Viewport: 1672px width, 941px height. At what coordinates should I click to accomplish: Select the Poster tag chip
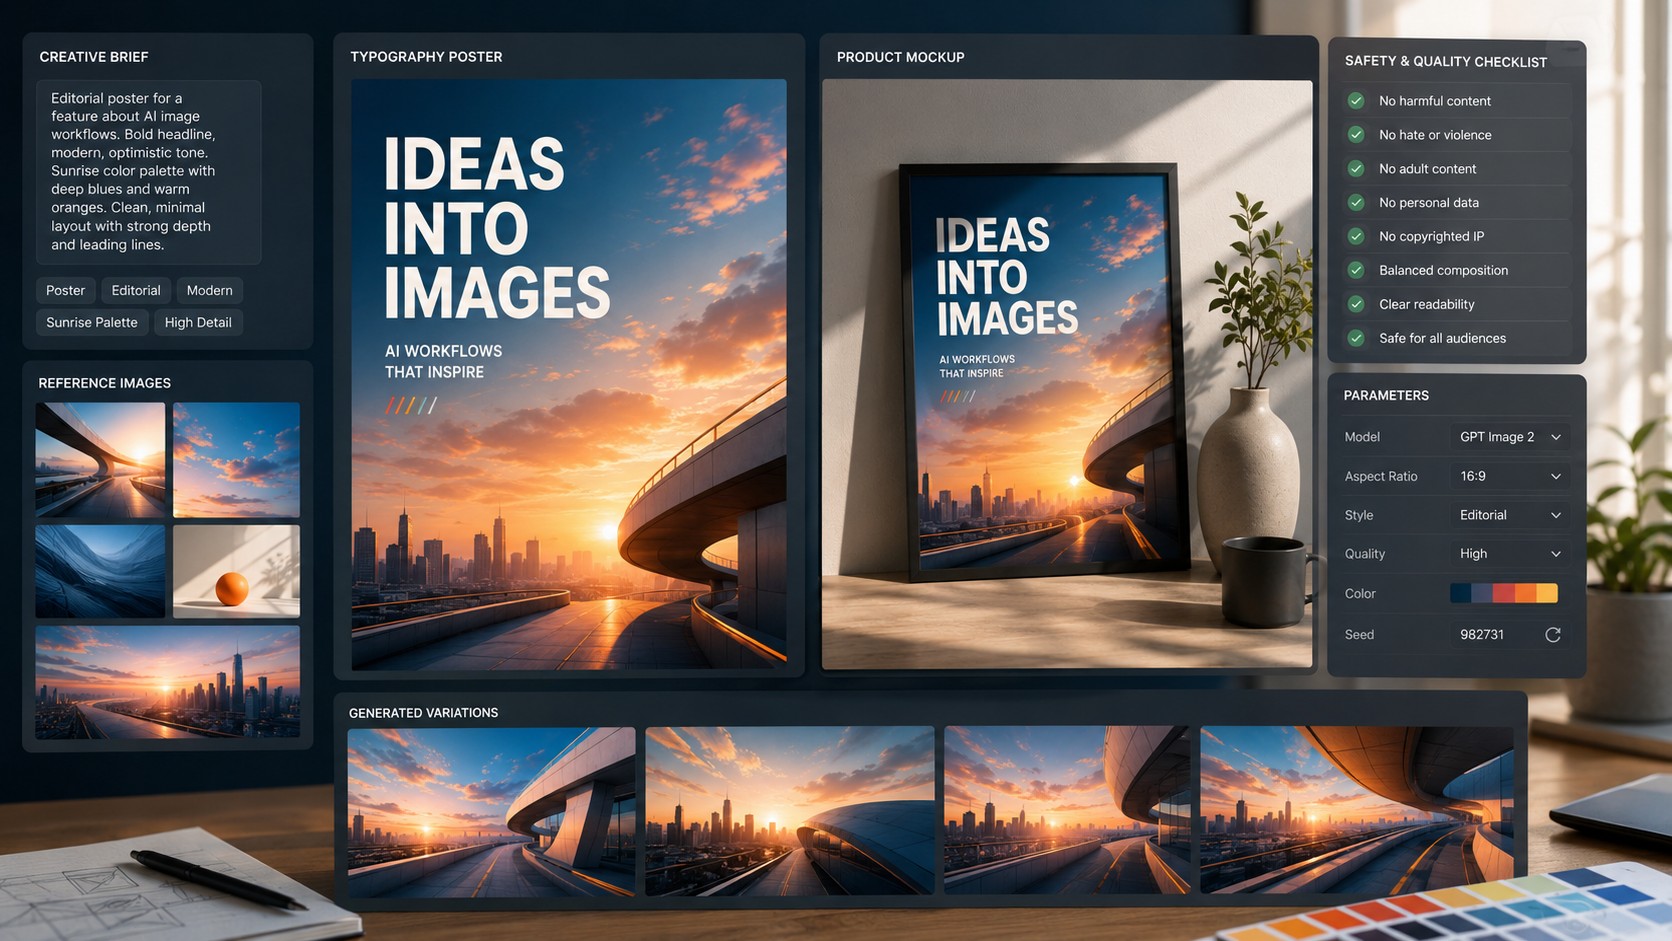[66, 291]
